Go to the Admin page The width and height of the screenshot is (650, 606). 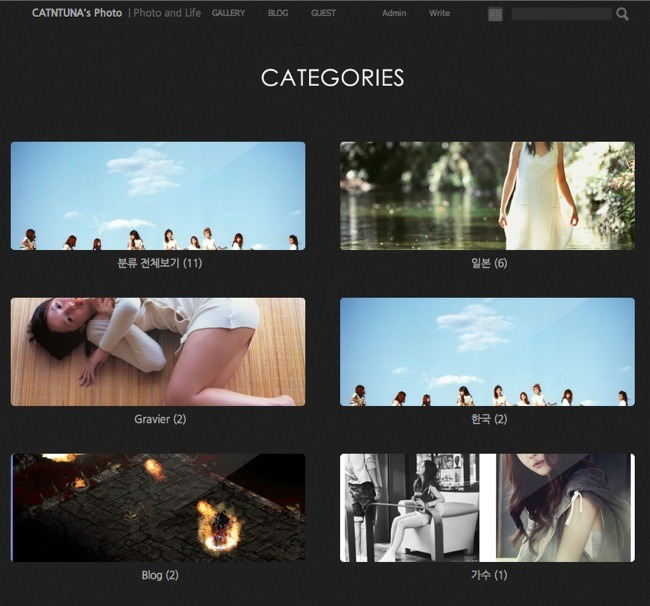point(394,13)
